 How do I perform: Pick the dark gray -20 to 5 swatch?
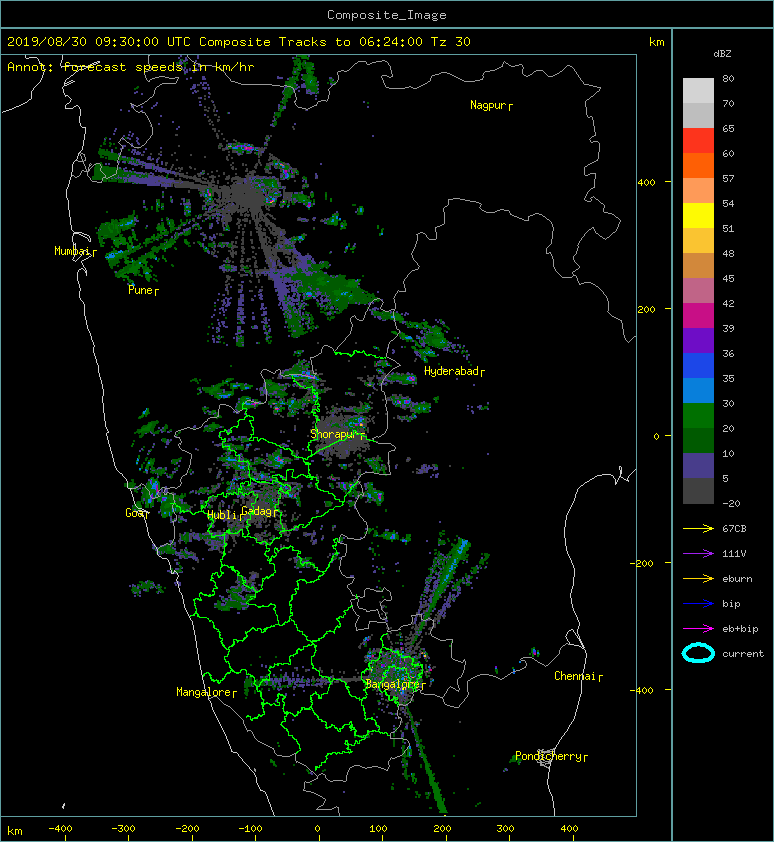698,491
